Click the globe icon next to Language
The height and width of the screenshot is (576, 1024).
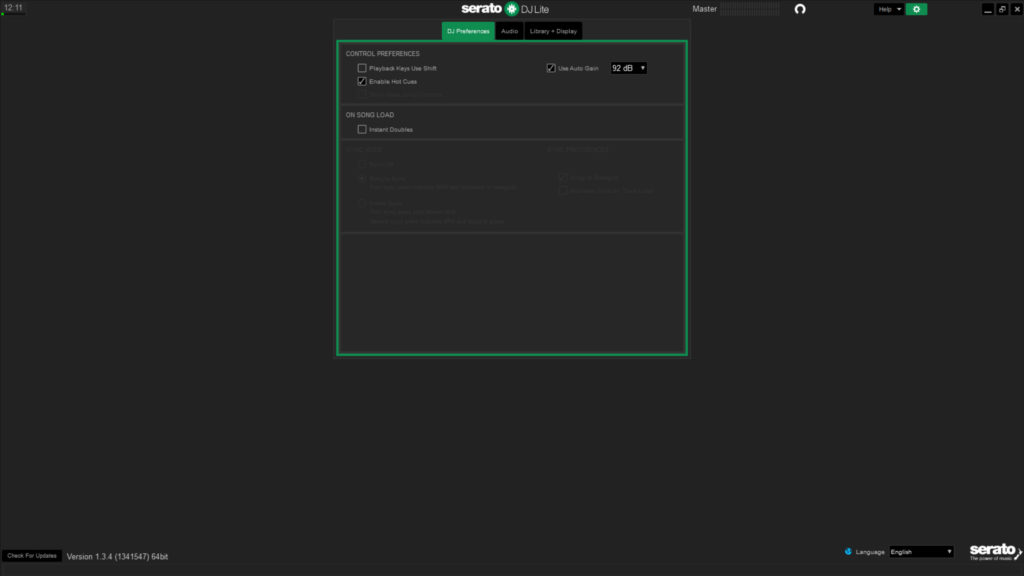click(848, 551)
